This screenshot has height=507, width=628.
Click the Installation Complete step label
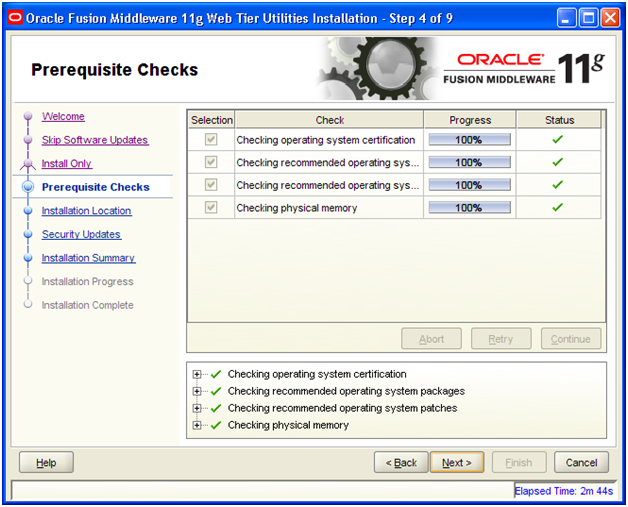coord(87,305)
